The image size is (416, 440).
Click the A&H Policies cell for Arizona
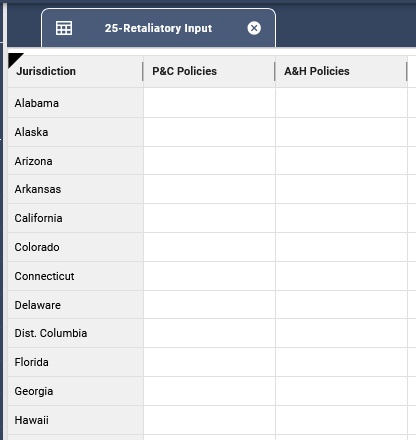[341, 161]
